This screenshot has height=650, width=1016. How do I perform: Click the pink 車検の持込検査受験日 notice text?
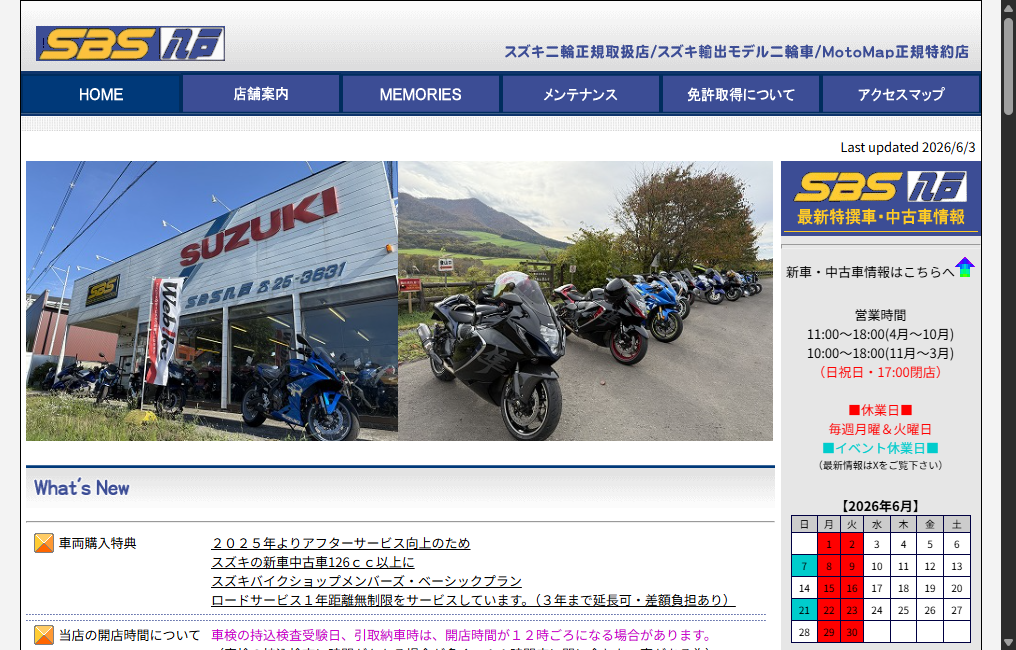pyautogui.click(x=461, y=635)
